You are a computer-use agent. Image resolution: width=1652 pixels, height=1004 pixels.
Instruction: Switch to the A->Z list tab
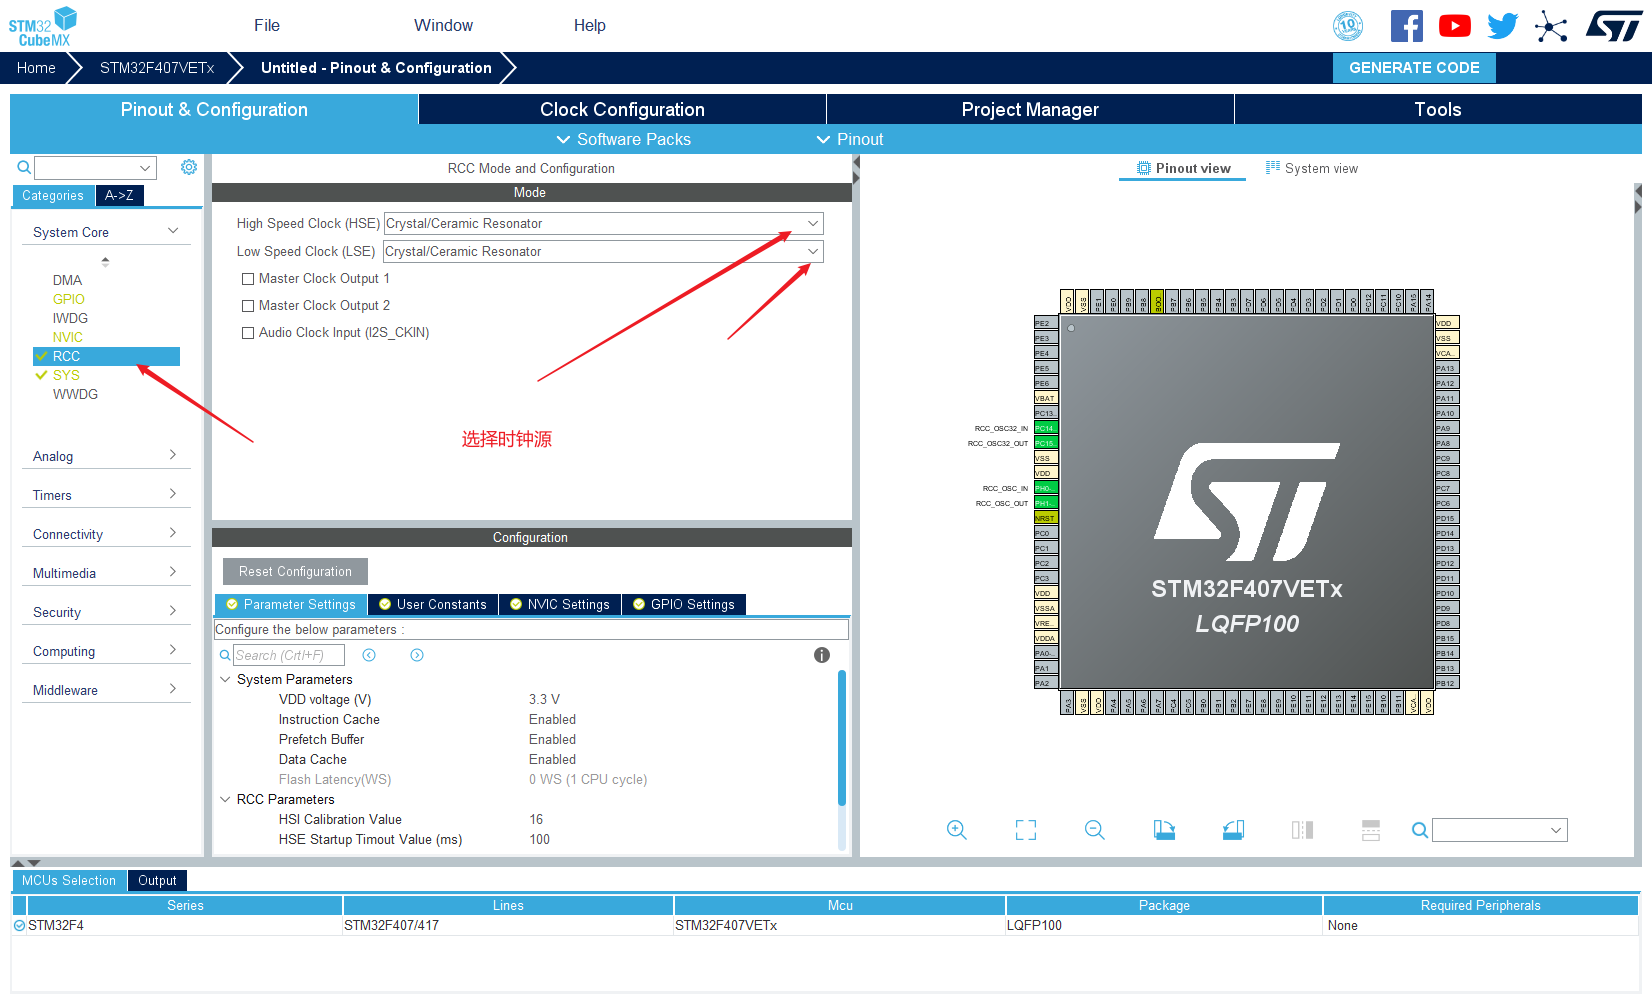click(x=119, y=196)
